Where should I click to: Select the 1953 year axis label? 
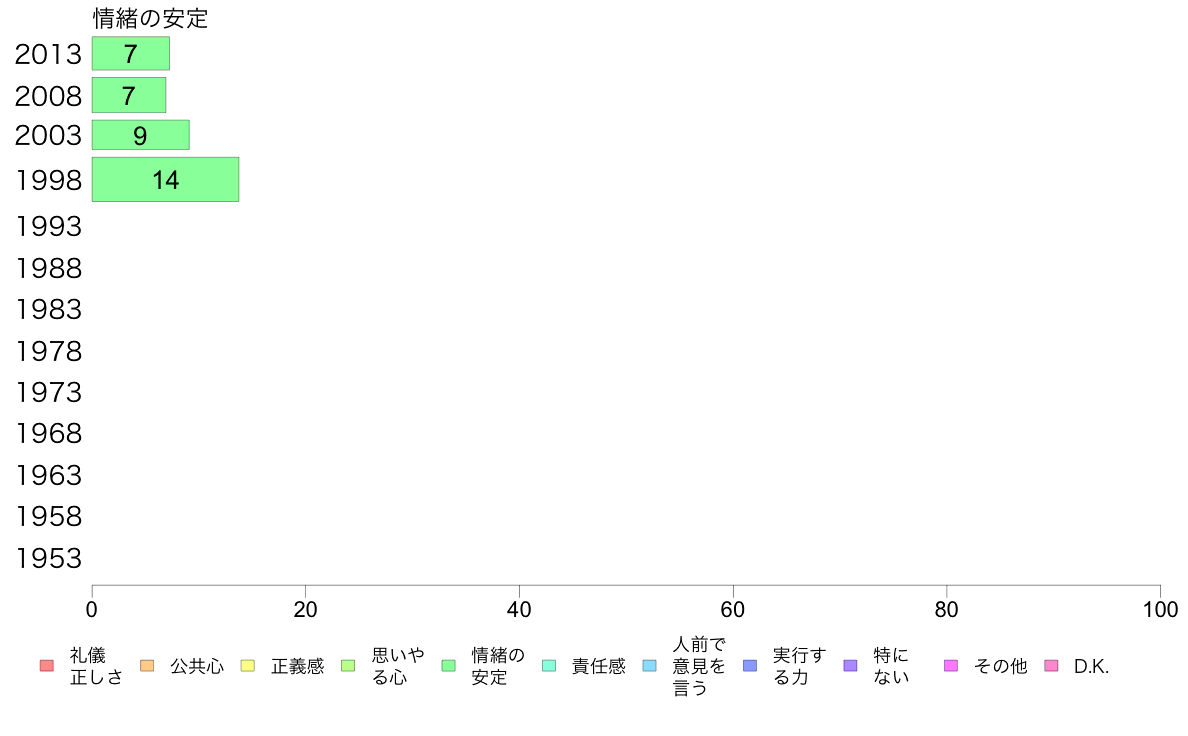click(x=48, y=558)
